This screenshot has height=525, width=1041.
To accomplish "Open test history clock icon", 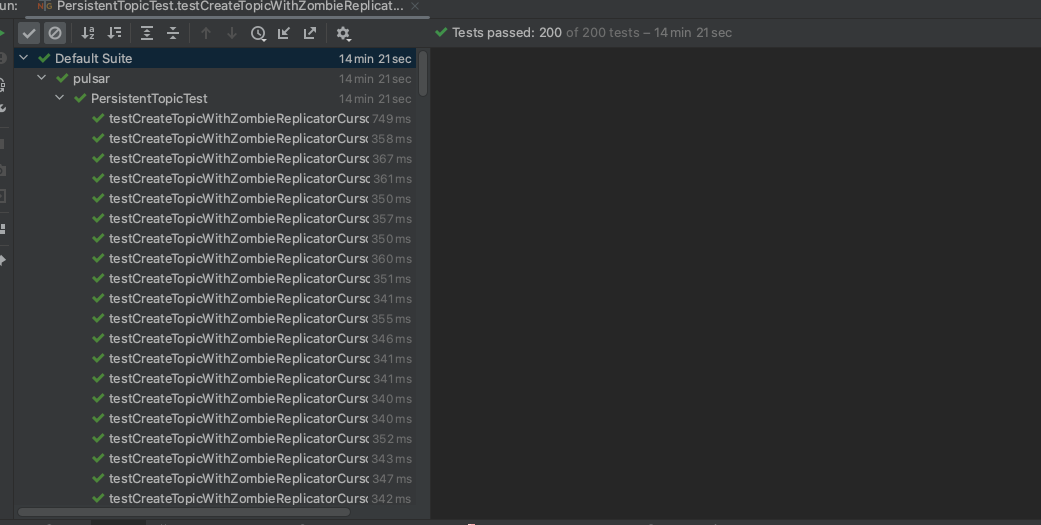I will tap(258, 33).
